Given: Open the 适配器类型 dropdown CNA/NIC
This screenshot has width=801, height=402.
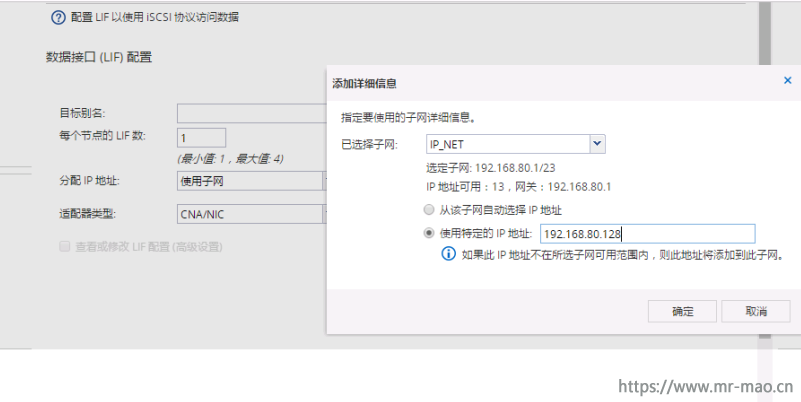Looking at the screenshot, I should coord(252,214).
